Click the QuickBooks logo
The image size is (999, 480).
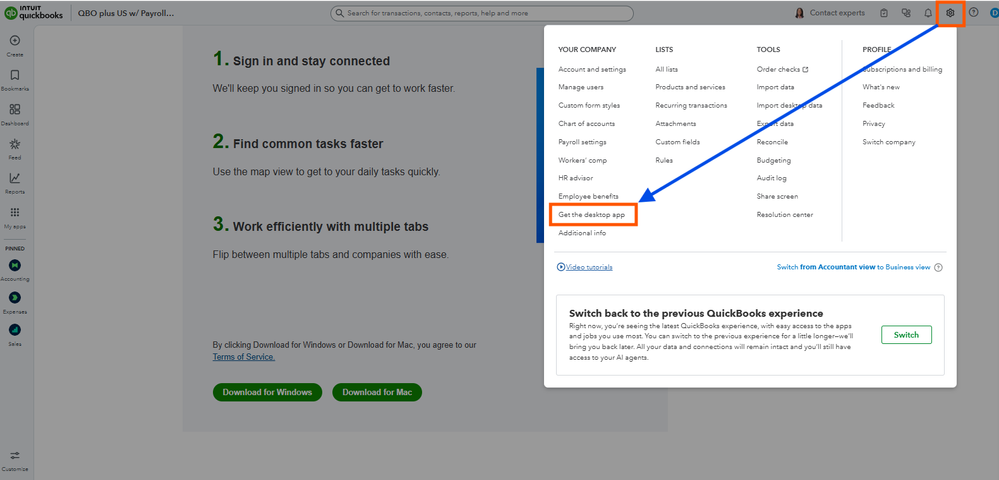pyautogui.click(x=34, y=13)
